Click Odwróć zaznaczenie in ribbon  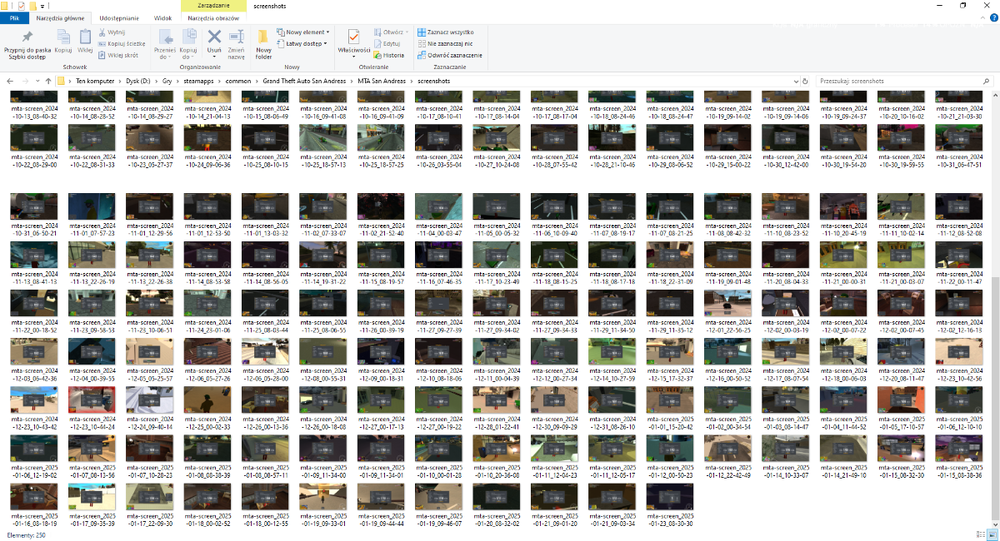tap(450, 55)
